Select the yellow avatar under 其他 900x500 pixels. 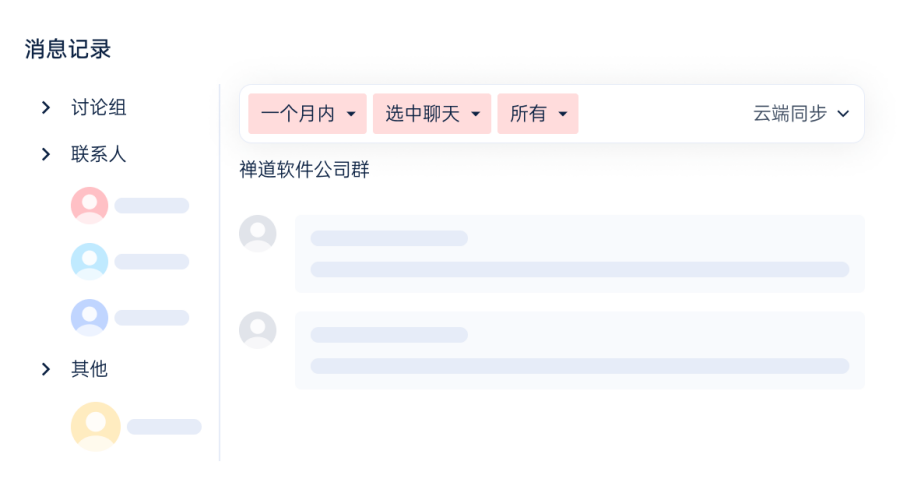96,427
